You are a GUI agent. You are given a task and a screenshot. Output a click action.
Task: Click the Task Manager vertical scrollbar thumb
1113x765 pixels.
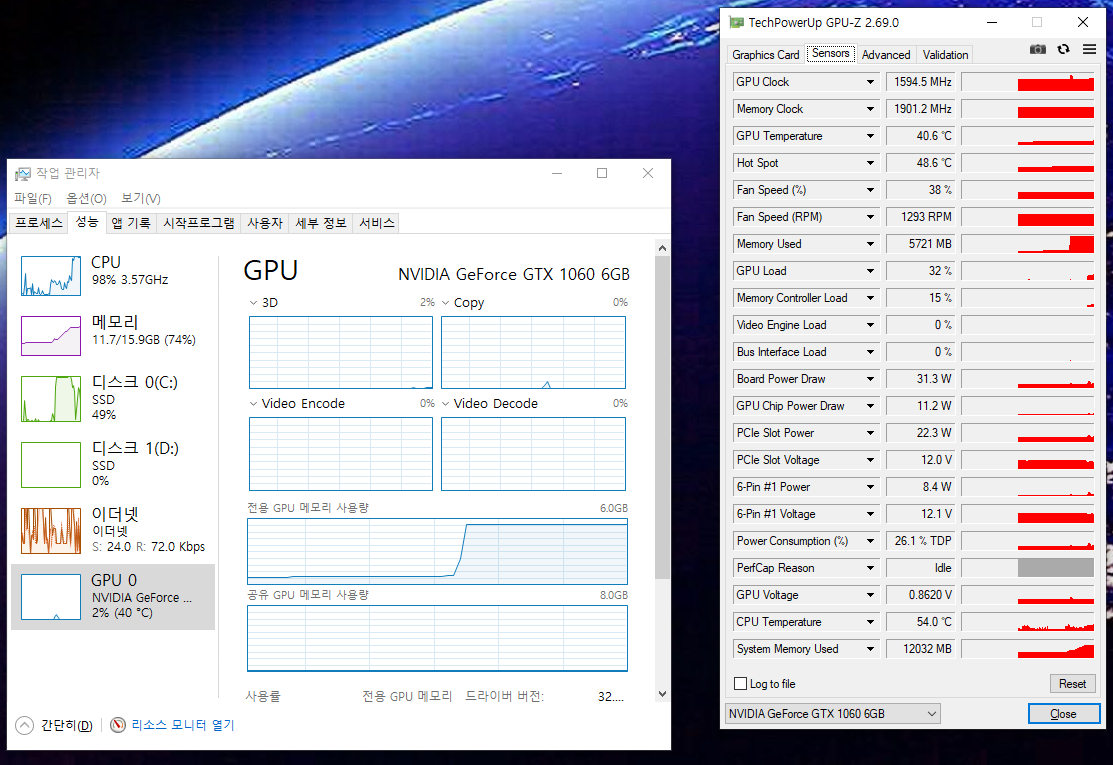pos(662,417)
